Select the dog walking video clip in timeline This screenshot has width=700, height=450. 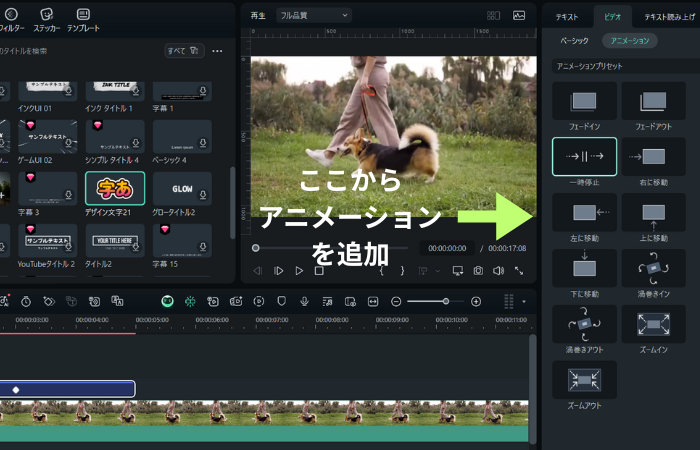(264, 421)
